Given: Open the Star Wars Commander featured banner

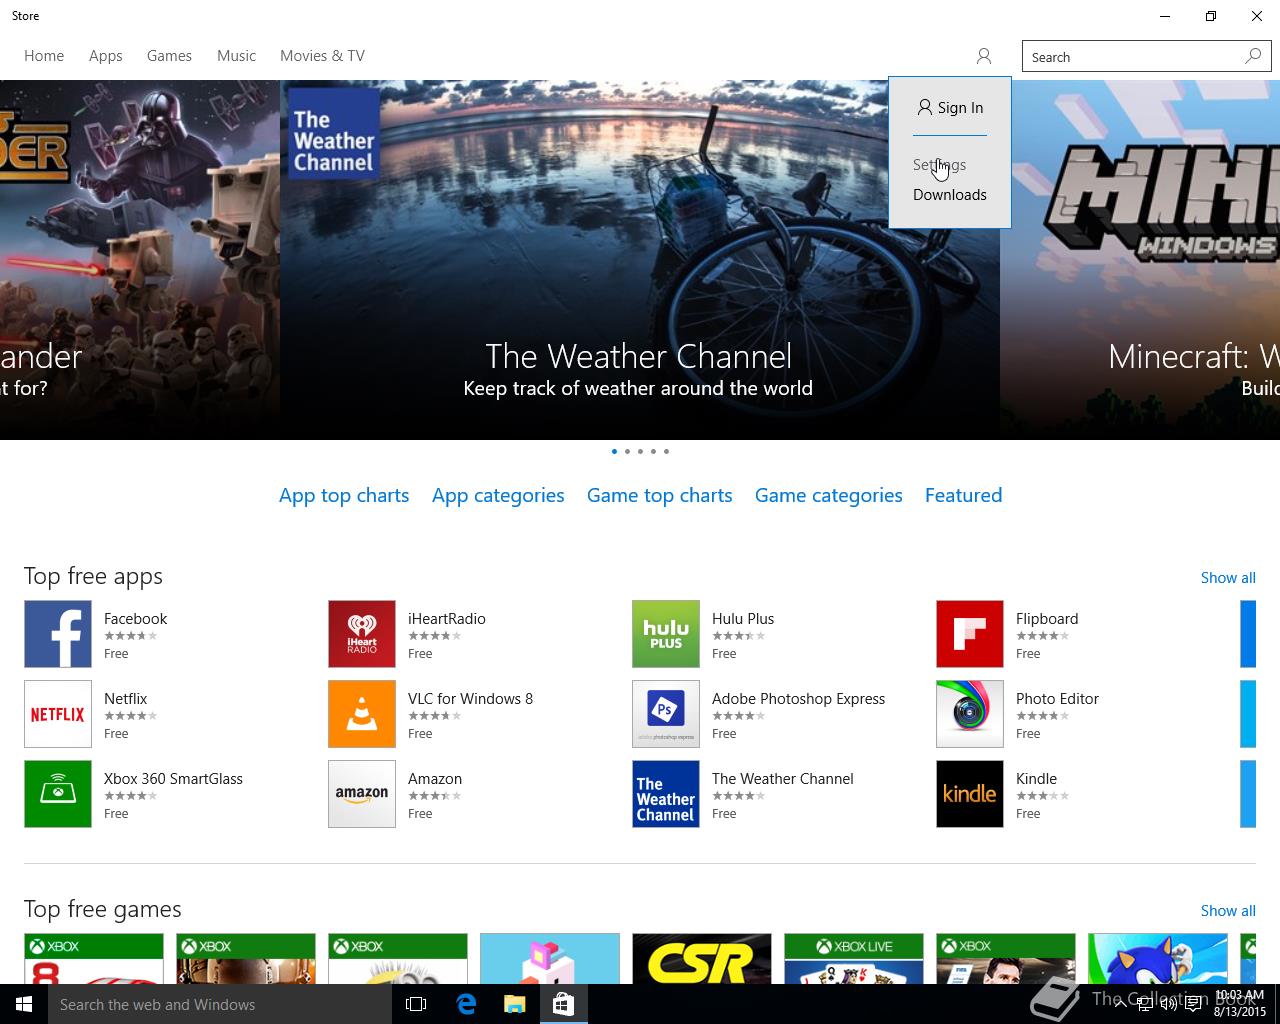Looking at the screenshot, I should point(140,260).
